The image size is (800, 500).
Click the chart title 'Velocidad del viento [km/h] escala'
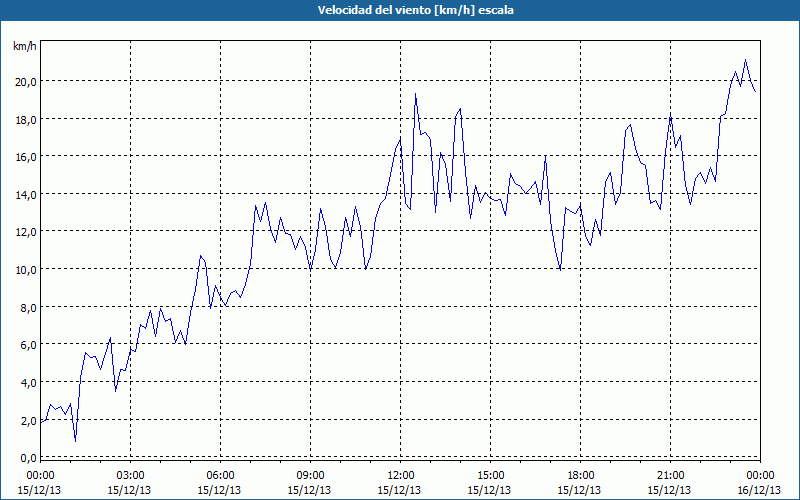[415, 10]
